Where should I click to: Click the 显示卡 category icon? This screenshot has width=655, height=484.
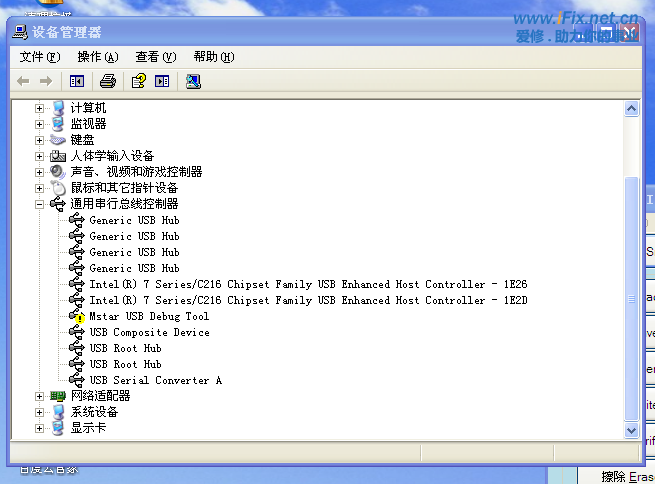[x=58, y=428]
